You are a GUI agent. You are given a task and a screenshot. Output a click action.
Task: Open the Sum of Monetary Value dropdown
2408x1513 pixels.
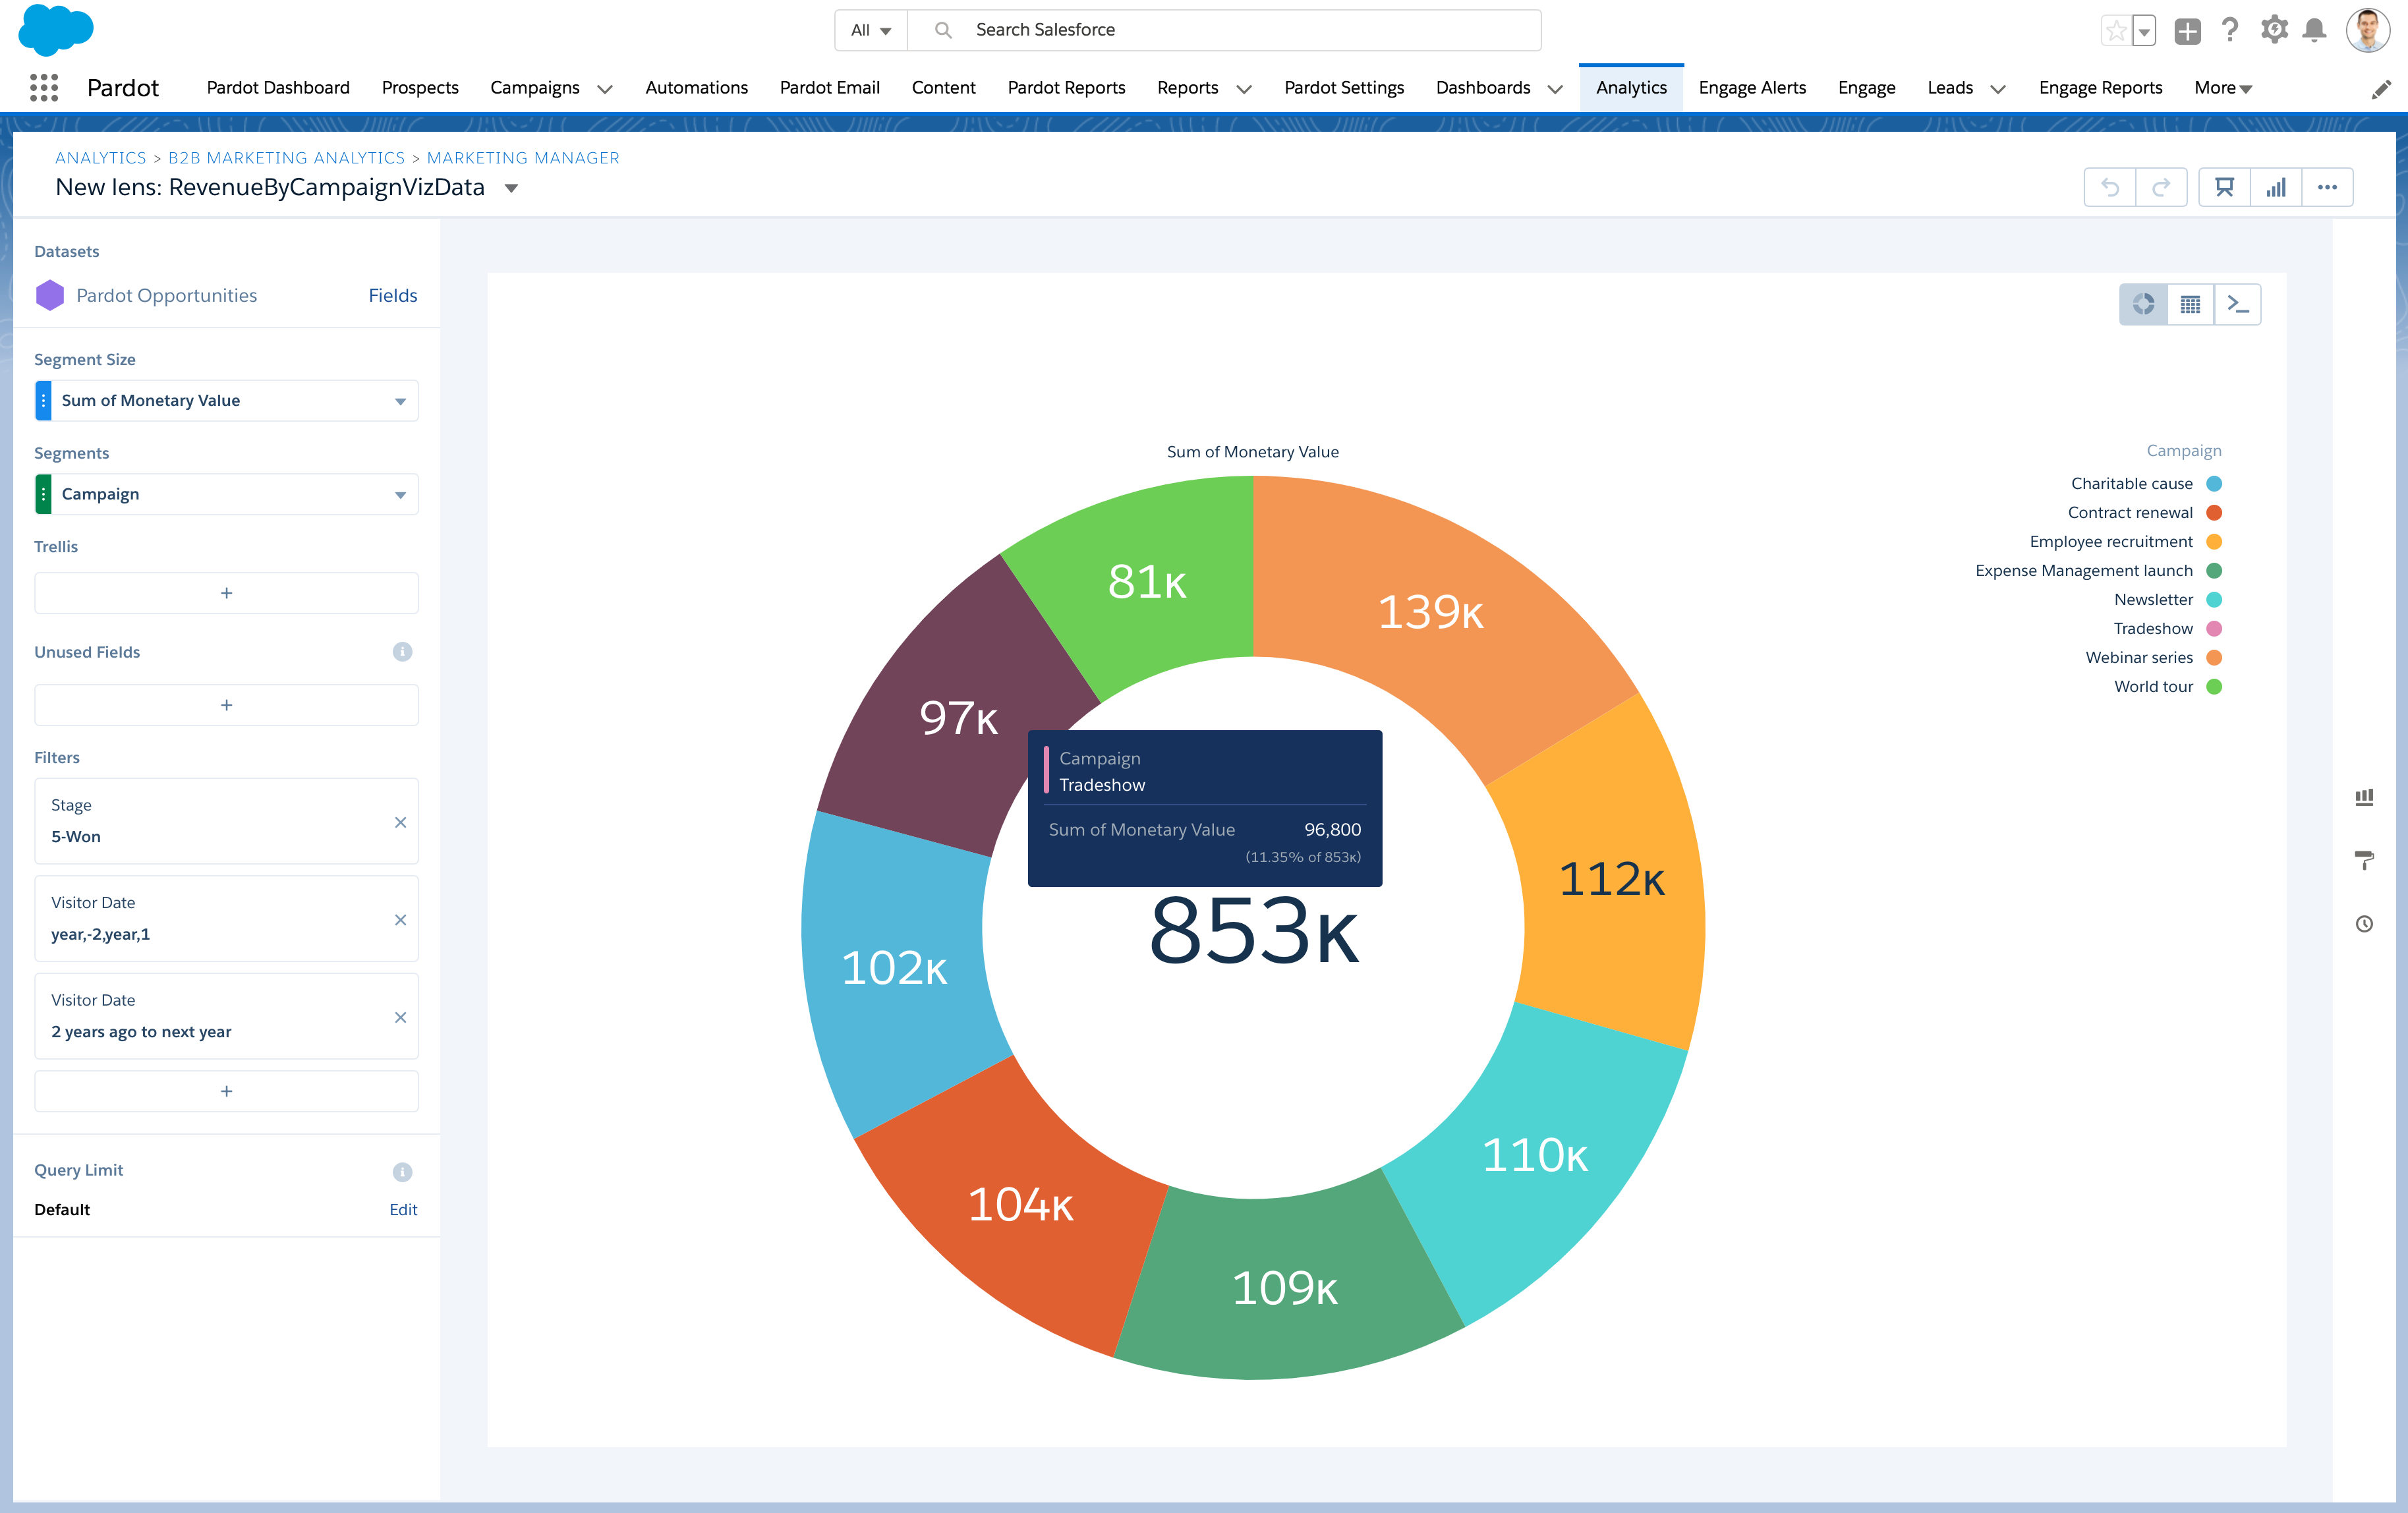[401, 400]
